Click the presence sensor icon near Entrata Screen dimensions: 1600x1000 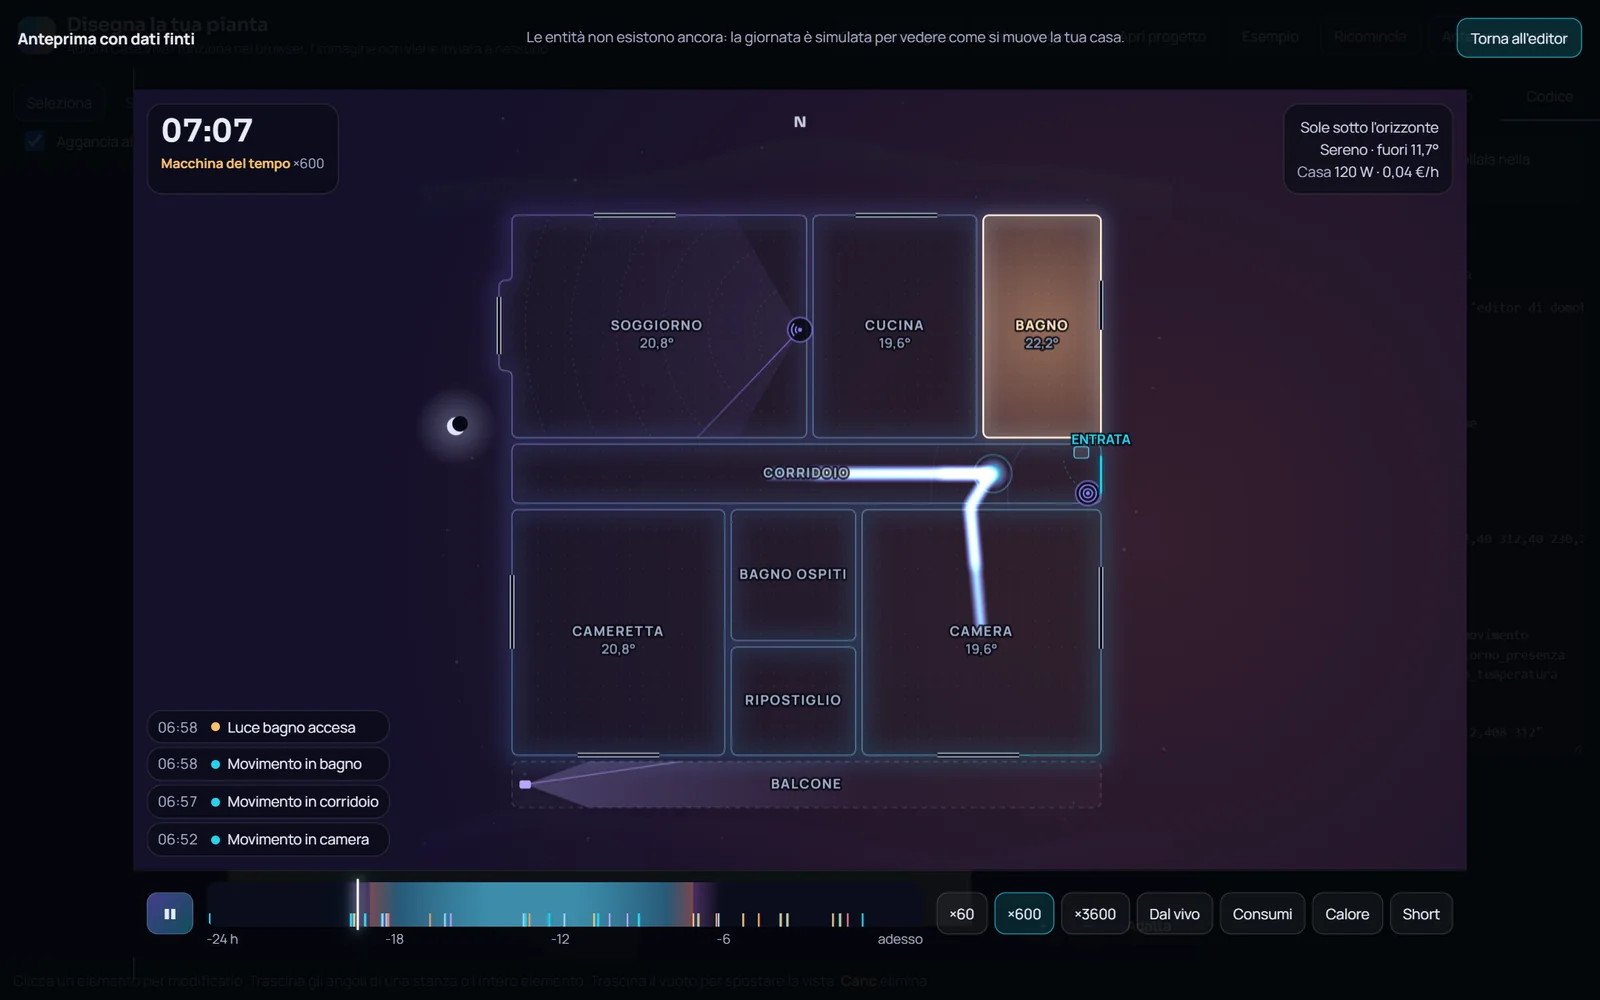(x=1087, y=492)
